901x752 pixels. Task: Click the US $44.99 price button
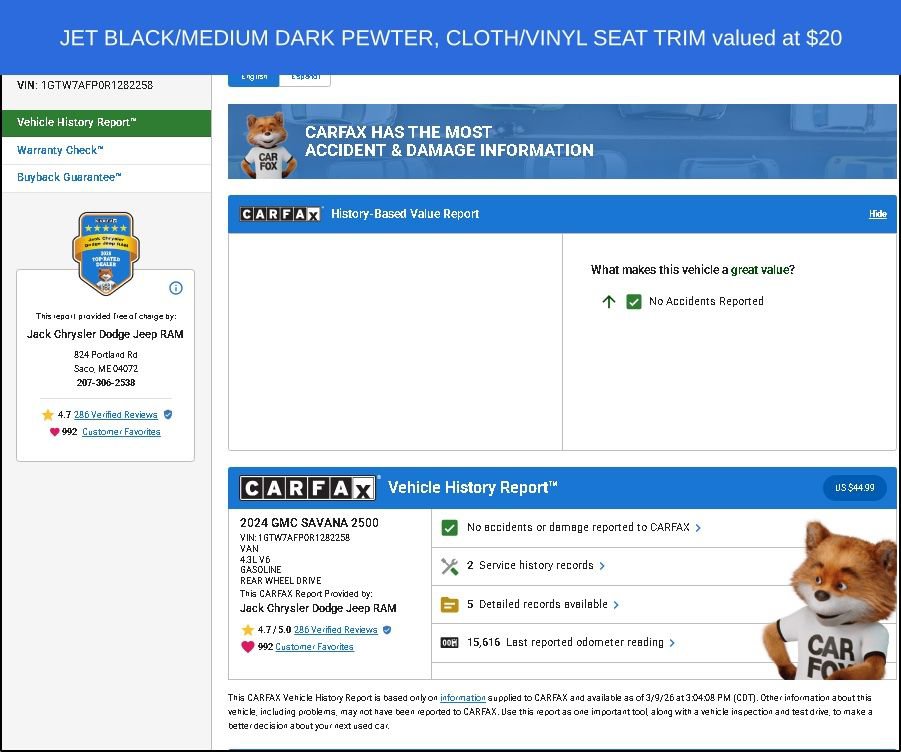[x=854, y=488]
